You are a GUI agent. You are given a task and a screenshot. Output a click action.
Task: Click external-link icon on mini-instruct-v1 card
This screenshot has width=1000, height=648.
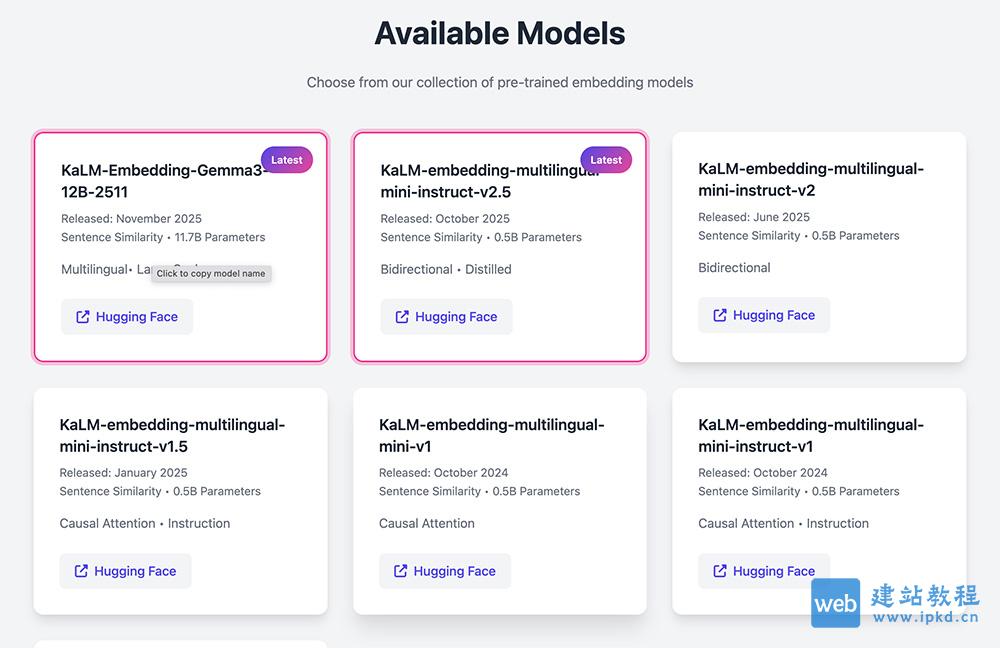tap(720, 571)
